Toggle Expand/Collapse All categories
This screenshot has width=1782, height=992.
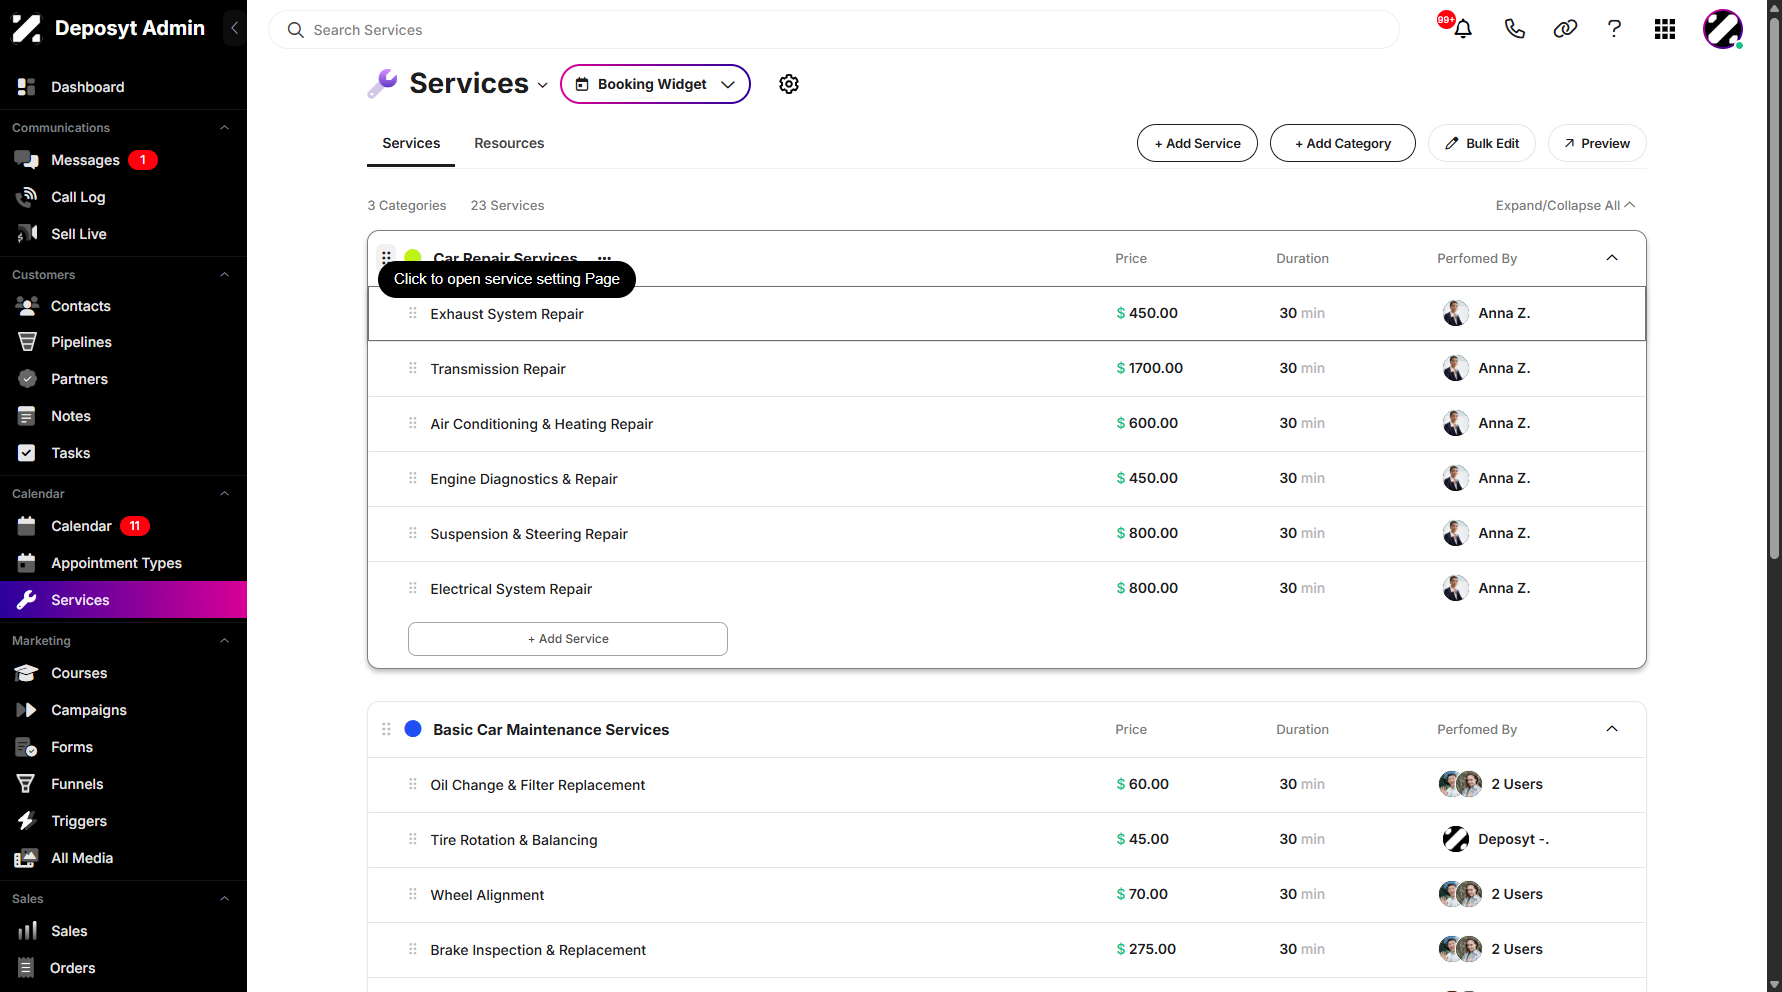[1565, 205]
